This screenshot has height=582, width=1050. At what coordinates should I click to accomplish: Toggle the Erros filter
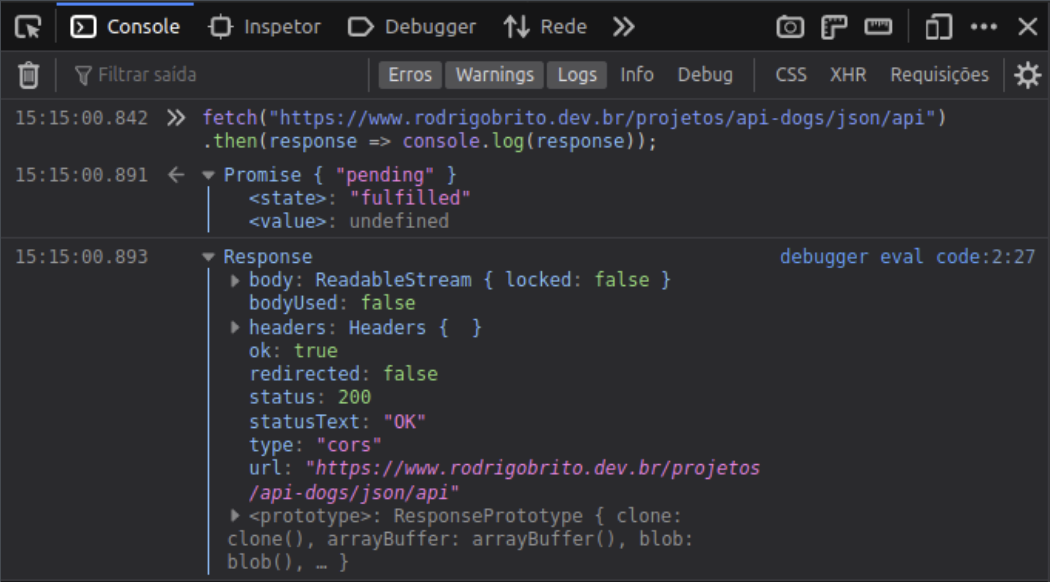(x=410, y=75)
